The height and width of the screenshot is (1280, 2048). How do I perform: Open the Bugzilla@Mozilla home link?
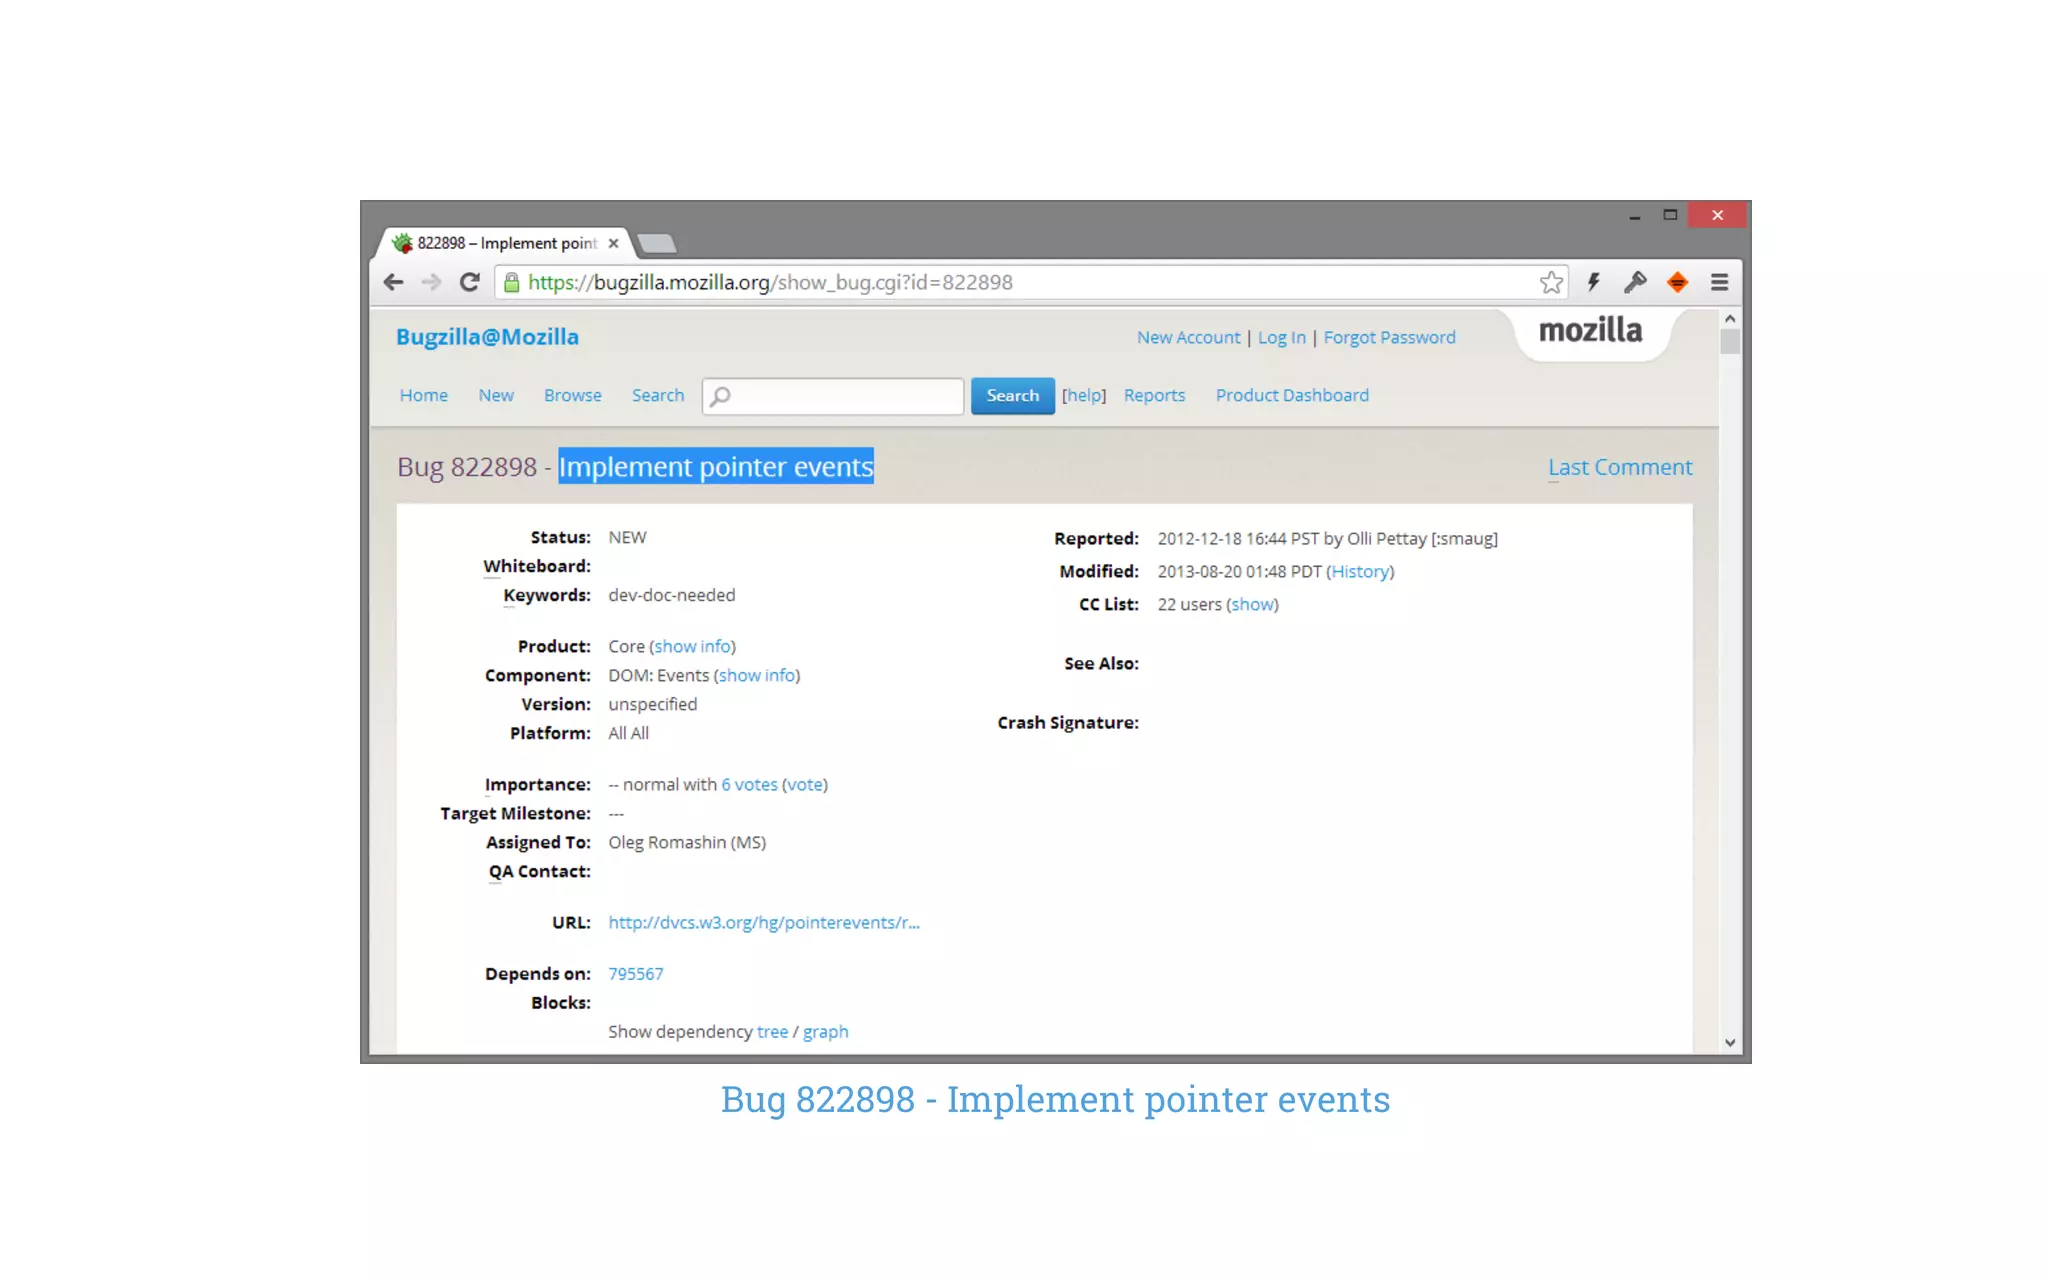[x=487, y=337]
